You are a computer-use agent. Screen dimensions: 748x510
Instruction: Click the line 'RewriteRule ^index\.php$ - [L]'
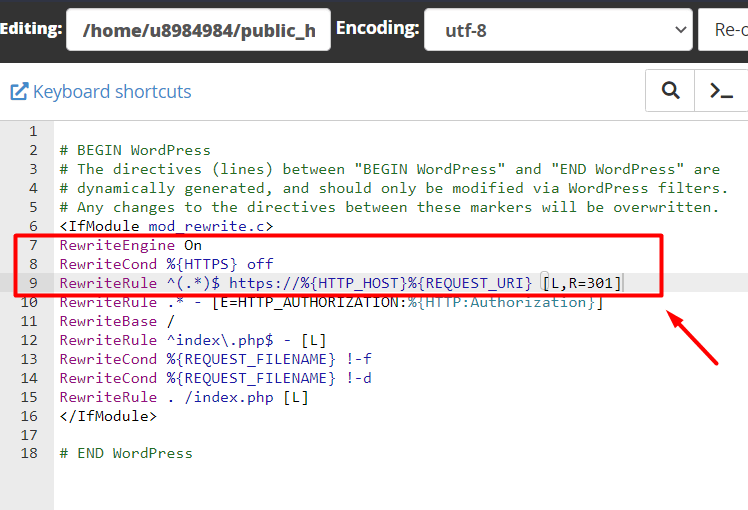coord(193,340)
